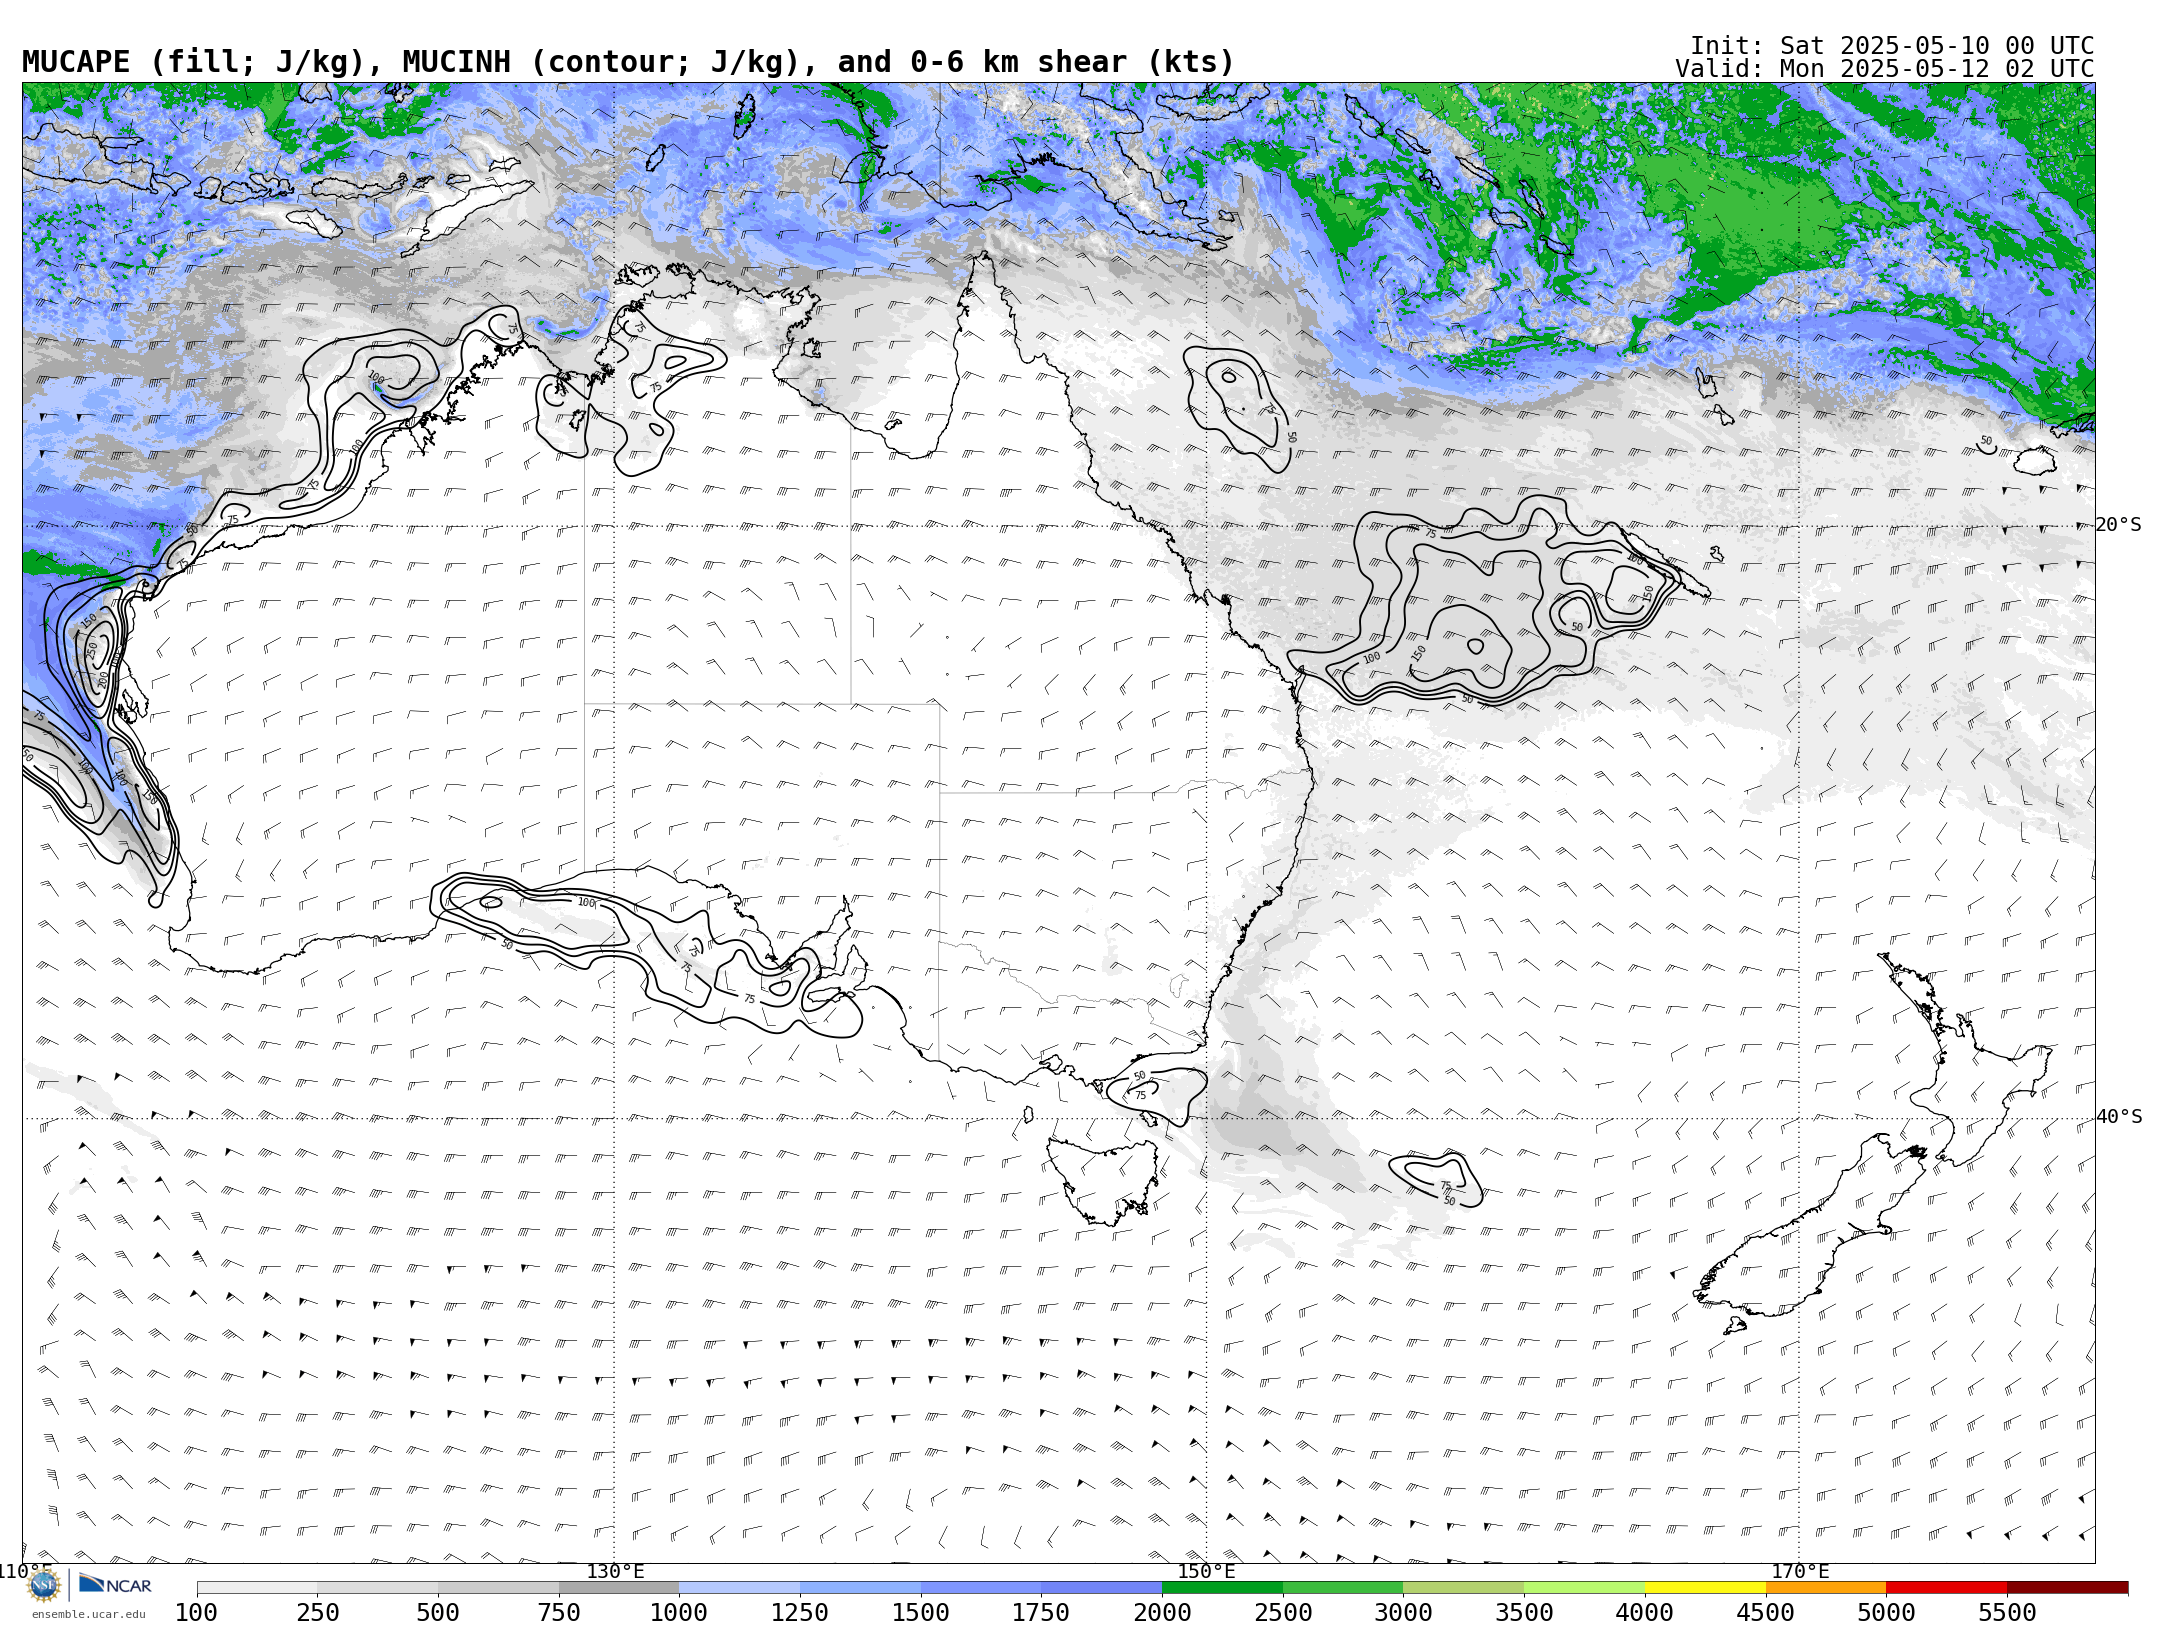This screenshot has width=2160, height=1626.
Task: Pick the pale blue 1000–1250 colorbar swatch
Action: pos(740,1588)
